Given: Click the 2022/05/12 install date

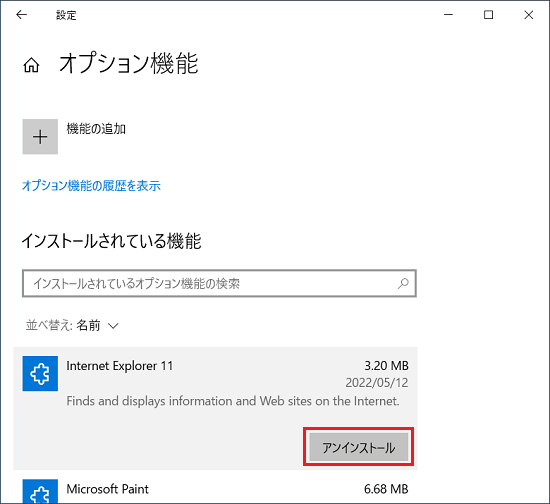Looking at the screenshot, I should point(377,383).
